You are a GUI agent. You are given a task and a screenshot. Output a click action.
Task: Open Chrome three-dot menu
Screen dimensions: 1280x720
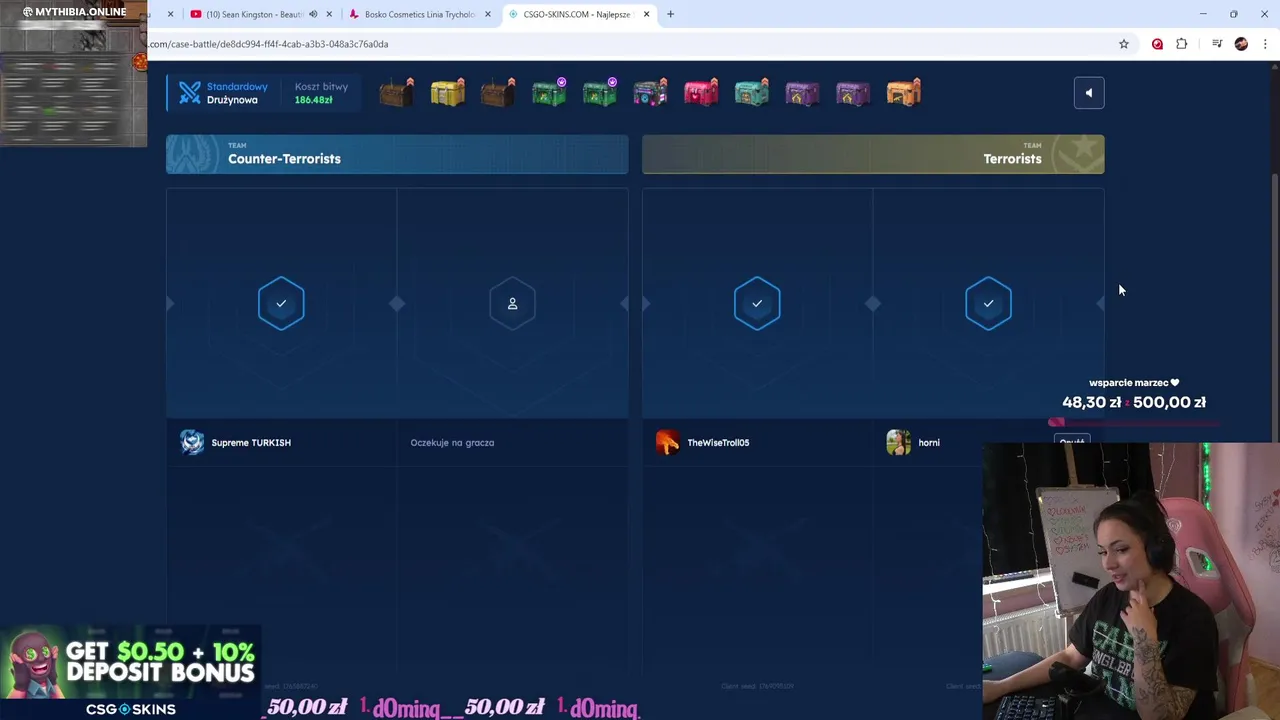[1265, 44]
